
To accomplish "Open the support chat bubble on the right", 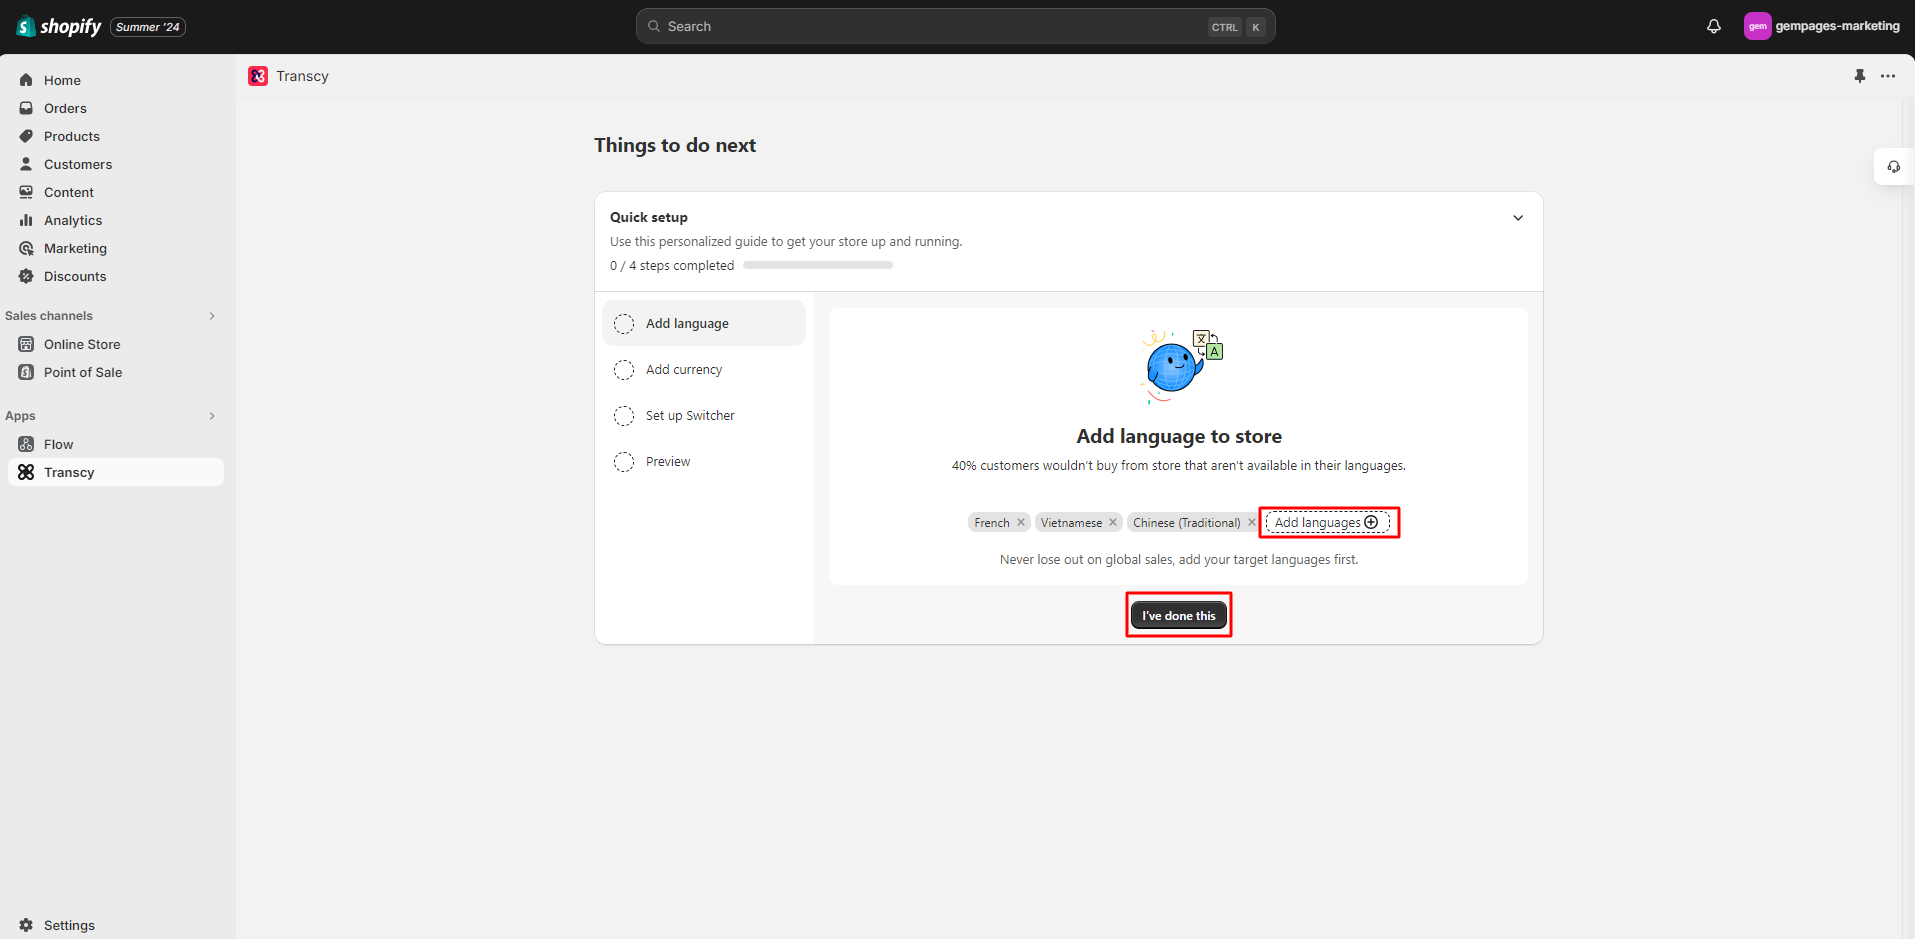I will (1893, 167).
